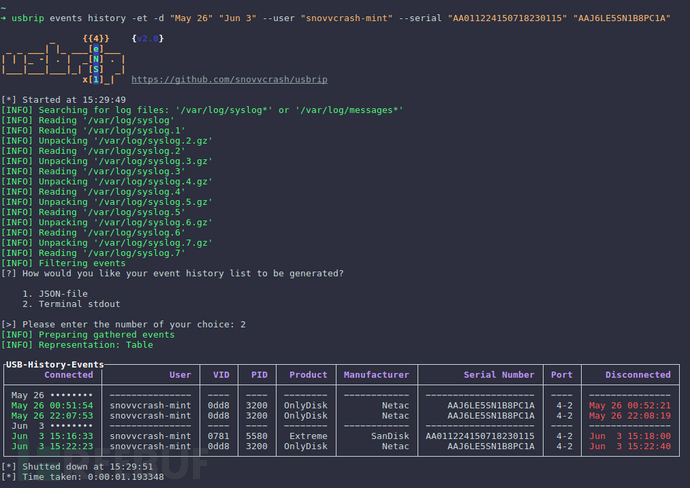The image size is (690, 488).
Task: Click the "USB-History-Events" table title
Action: [56, 365]
